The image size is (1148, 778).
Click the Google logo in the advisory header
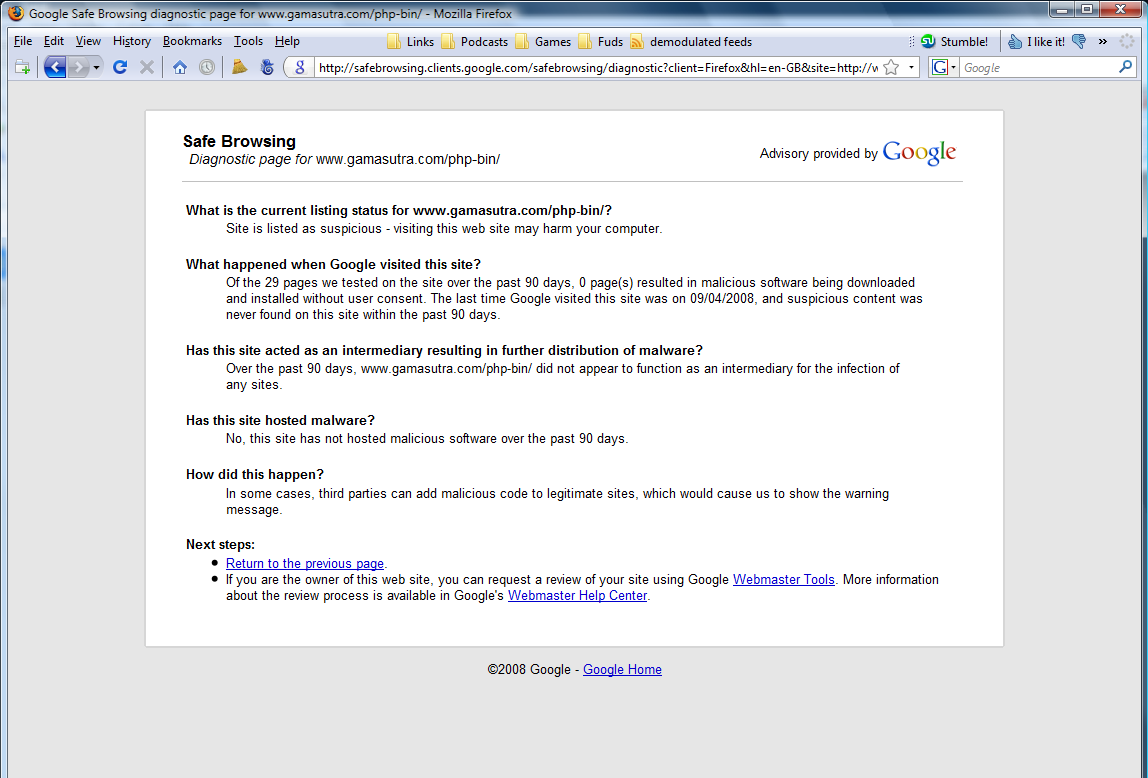[x=920, y=152]
